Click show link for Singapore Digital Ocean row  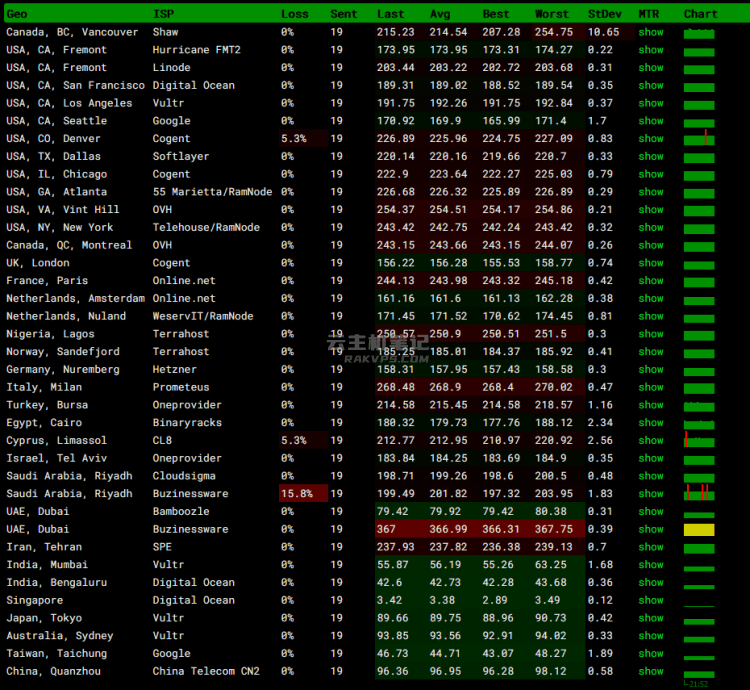click(x=651, y=600)
